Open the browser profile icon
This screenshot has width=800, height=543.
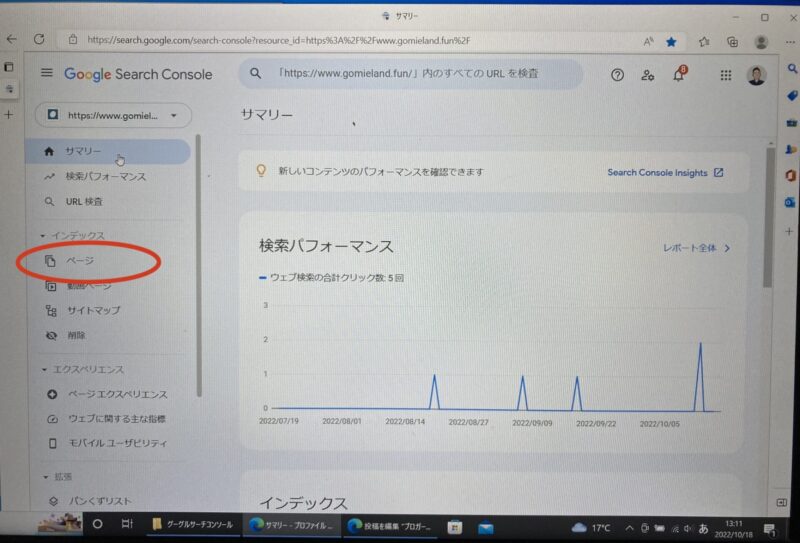tap(761, 42)
